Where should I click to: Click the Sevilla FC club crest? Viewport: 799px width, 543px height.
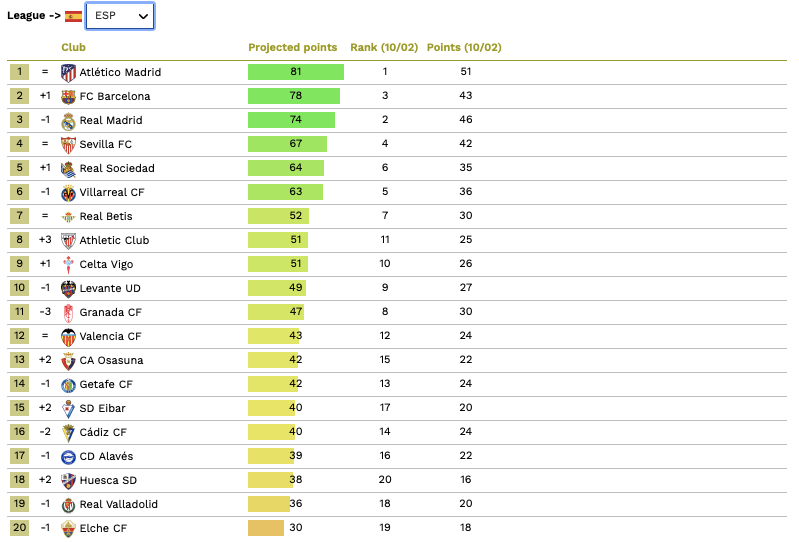(x=68, y=145)
